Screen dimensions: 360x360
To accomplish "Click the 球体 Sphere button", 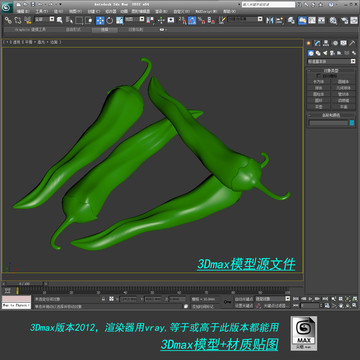I will (319, 88).
